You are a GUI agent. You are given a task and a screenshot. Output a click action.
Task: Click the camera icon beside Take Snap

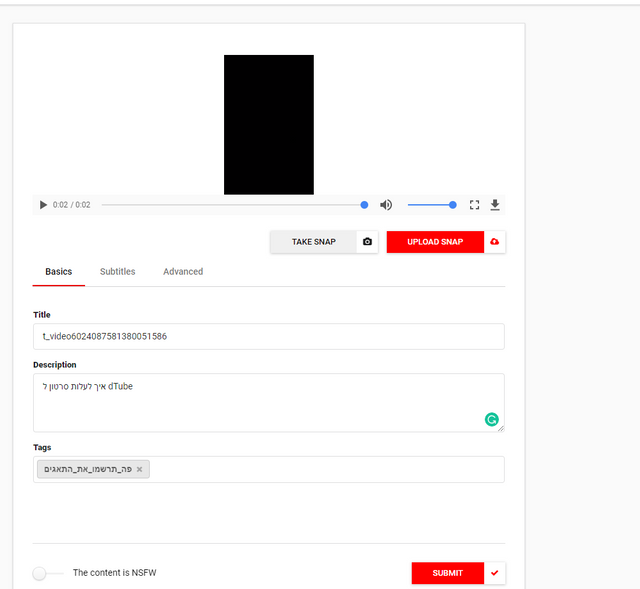pyautogui.click(x=367, y=242)
